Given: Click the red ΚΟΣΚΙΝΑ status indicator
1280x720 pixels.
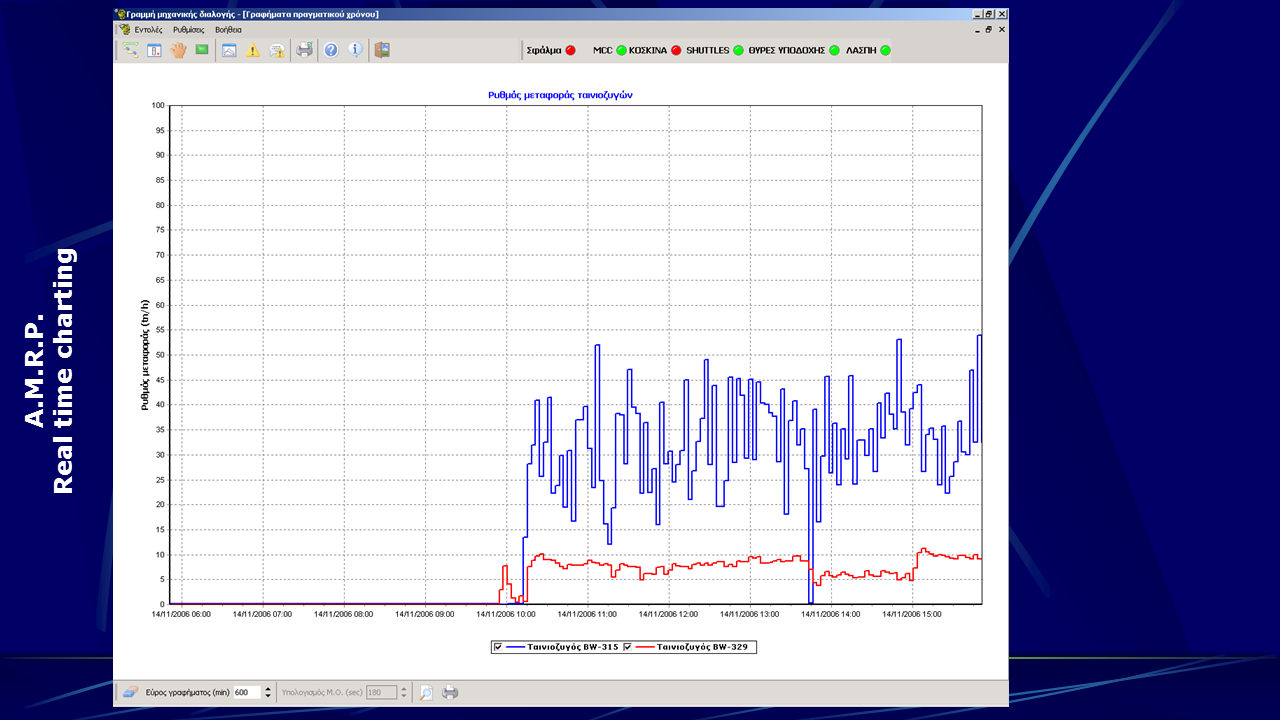Looking at the screenshot, I should 676,50.
